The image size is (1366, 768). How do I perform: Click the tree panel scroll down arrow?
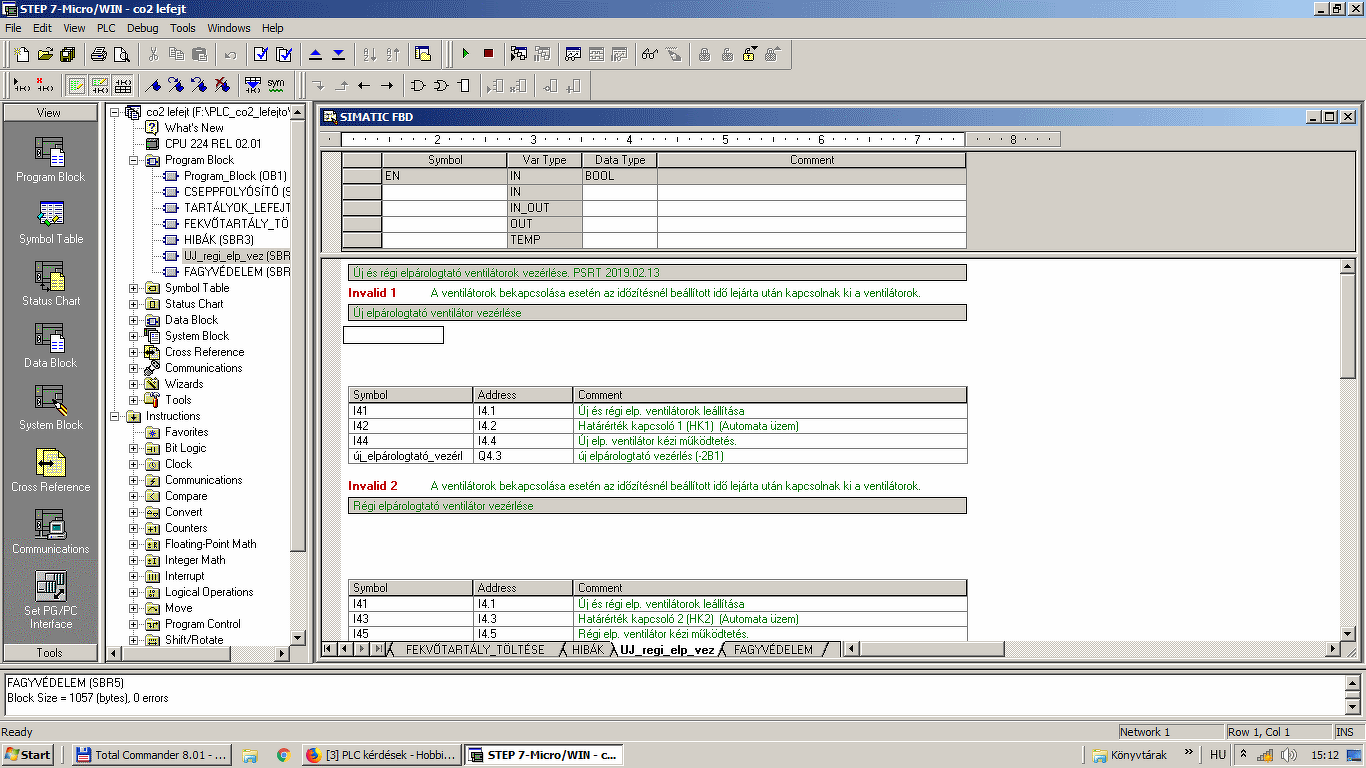(x=297, y=638)
